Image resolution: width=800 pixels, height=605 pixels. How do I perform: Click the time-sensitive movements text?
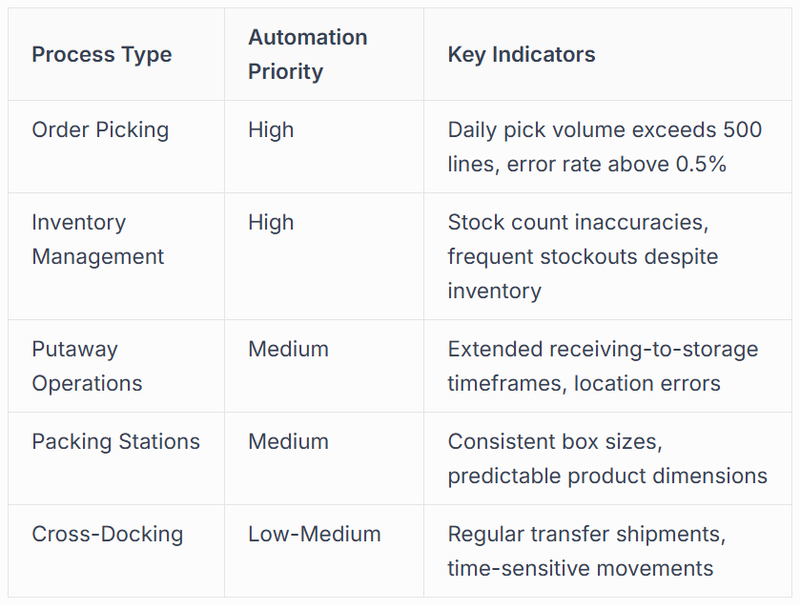pyautogui.click(x=580, y=569)
